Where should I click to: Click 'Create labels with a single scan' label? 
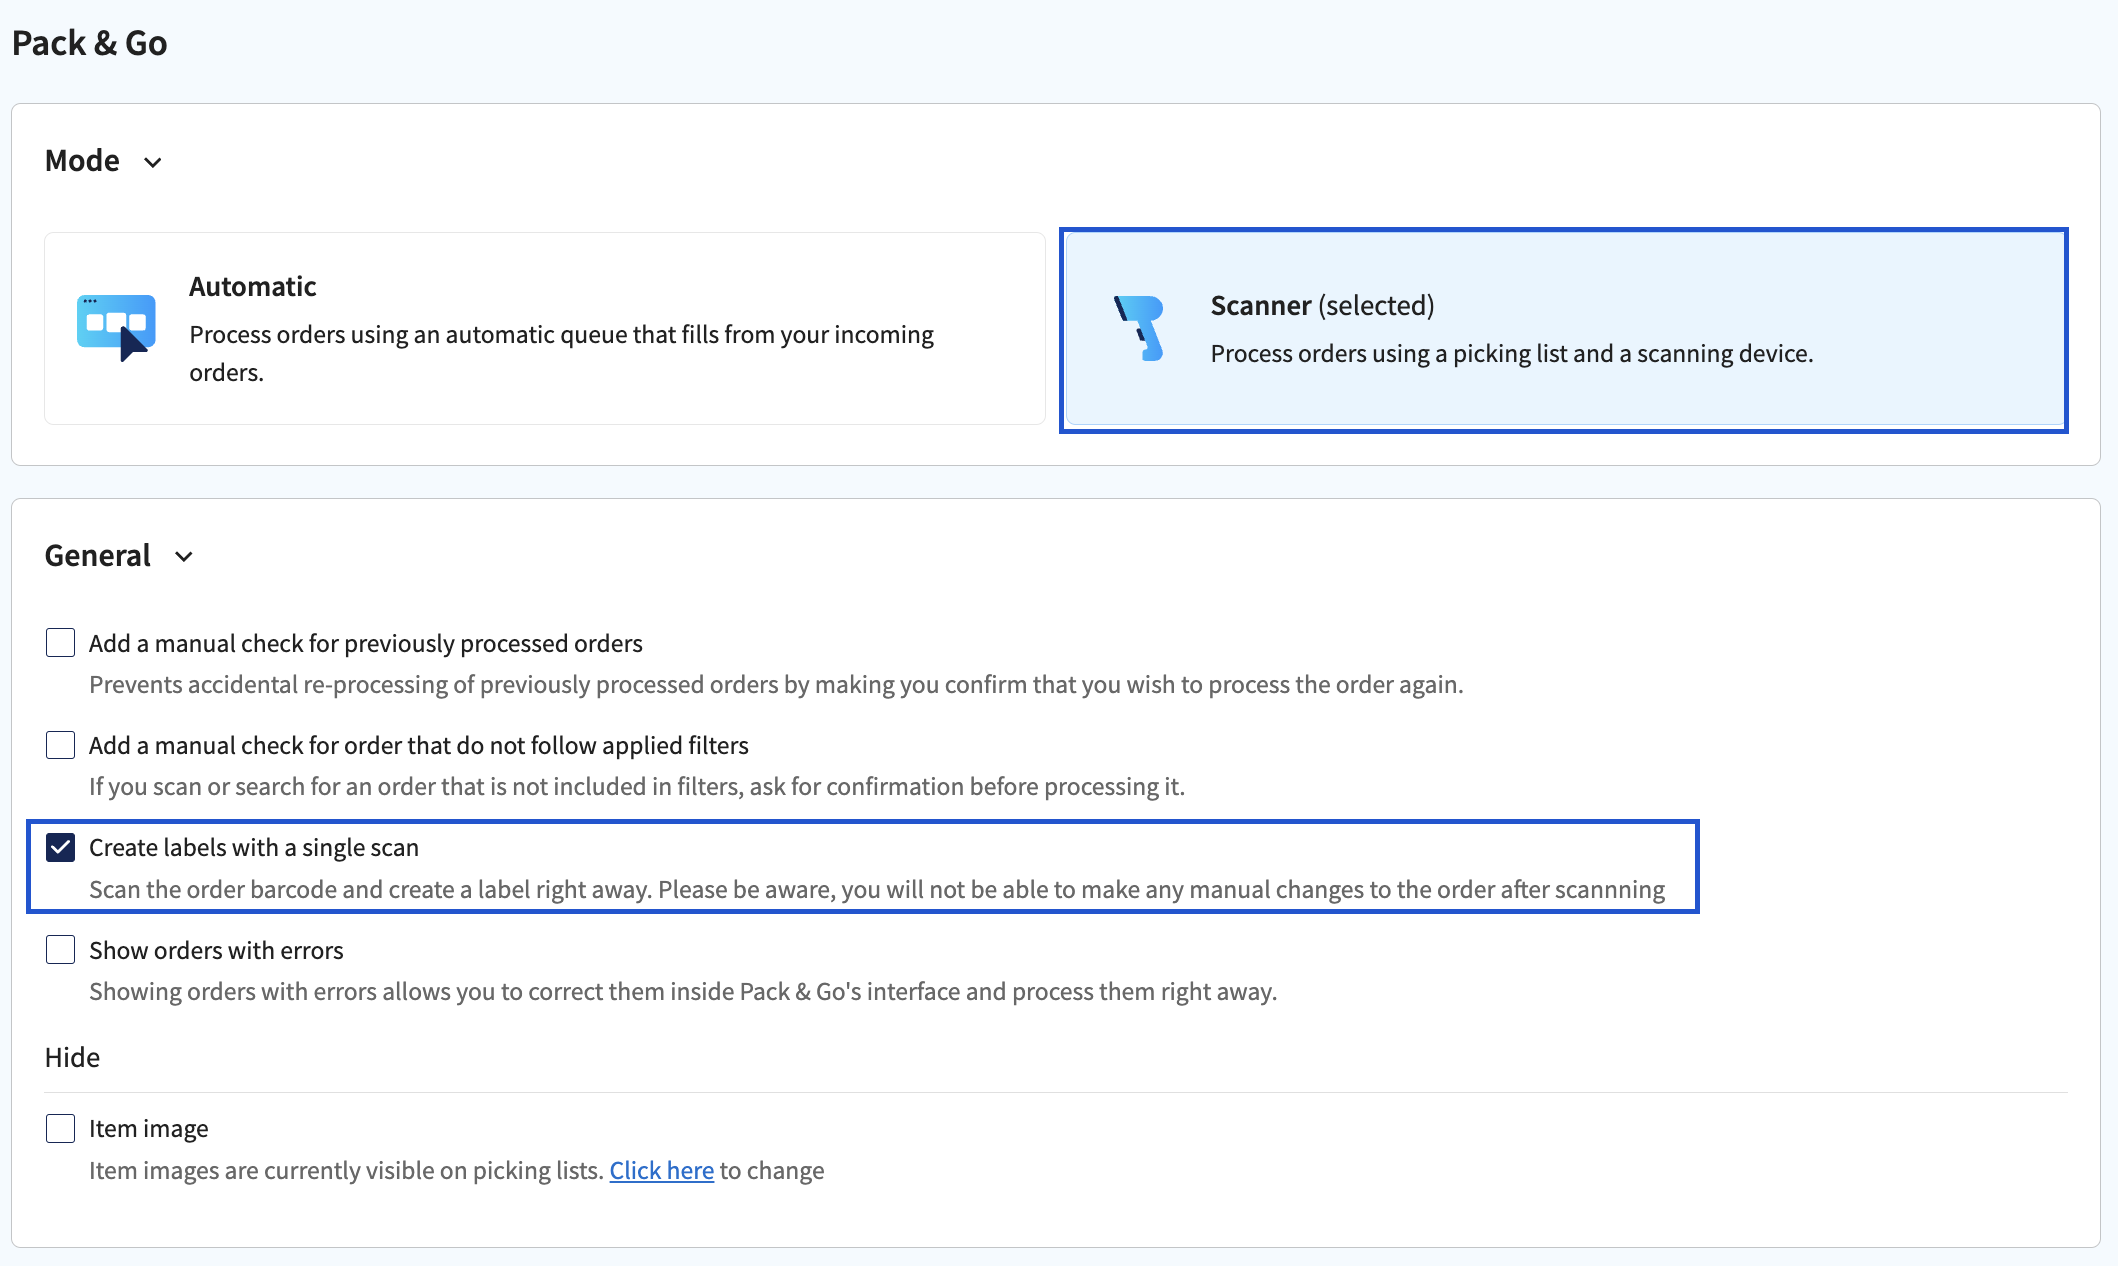254,848
